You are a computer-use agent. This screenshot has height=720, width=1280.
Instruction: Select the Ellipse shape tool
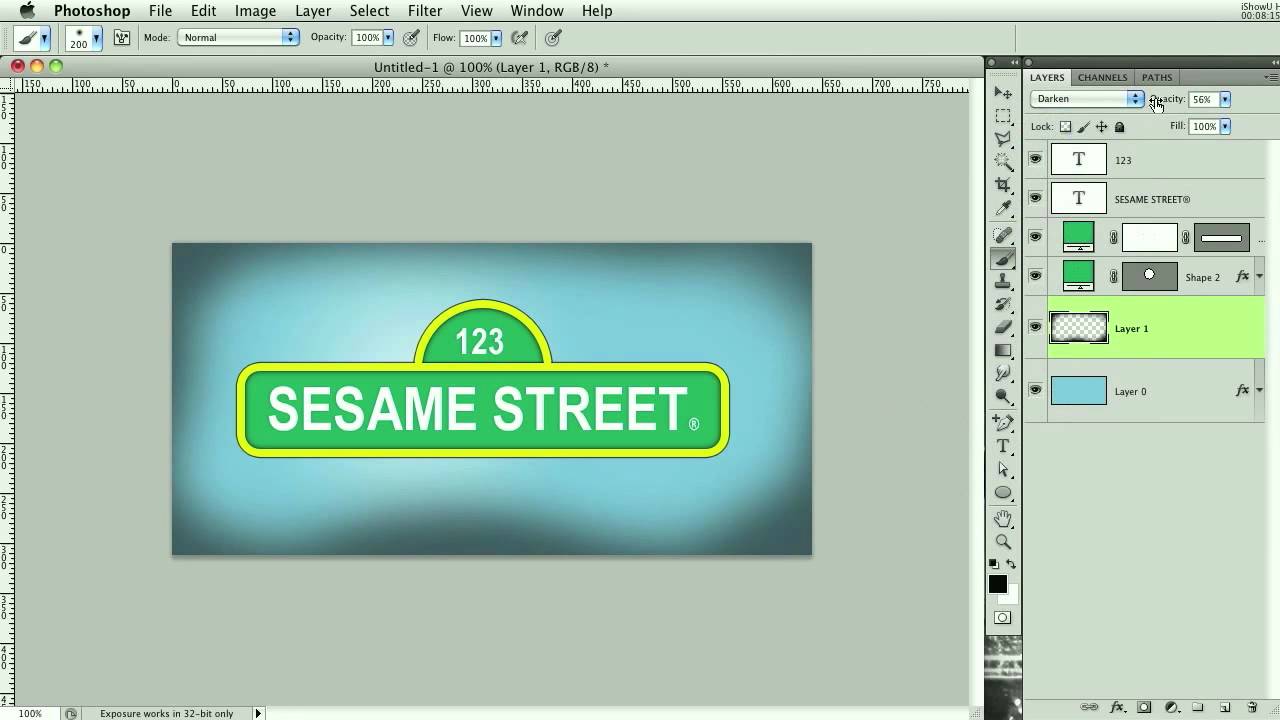point(1003,492)
